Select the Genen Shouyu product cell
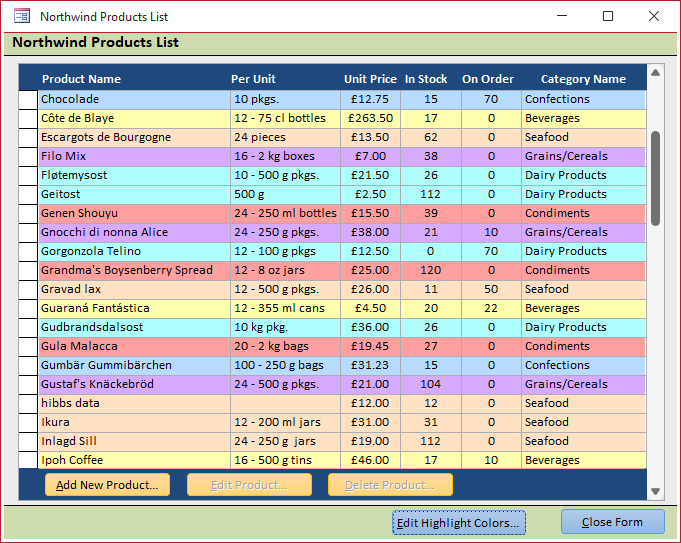 134,214
